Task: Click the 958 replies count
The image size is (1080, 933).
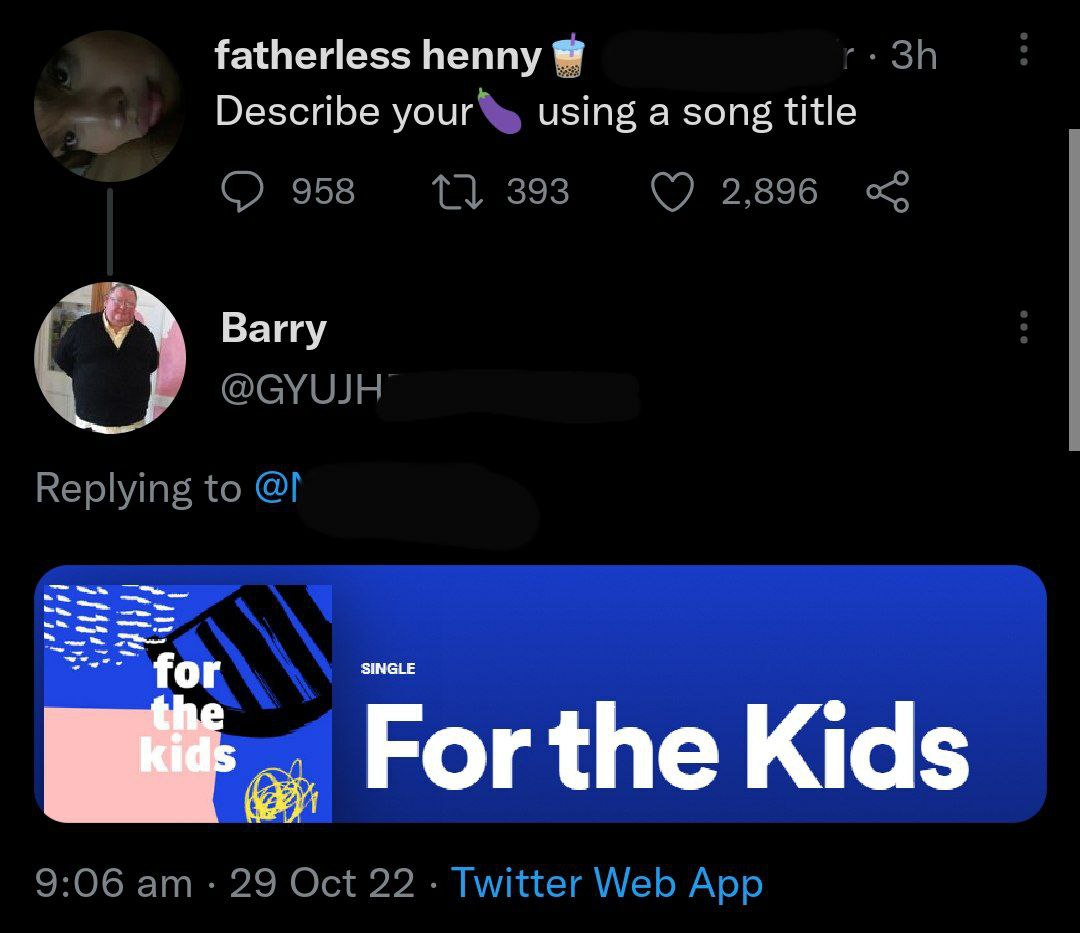Action: (324, 191)
